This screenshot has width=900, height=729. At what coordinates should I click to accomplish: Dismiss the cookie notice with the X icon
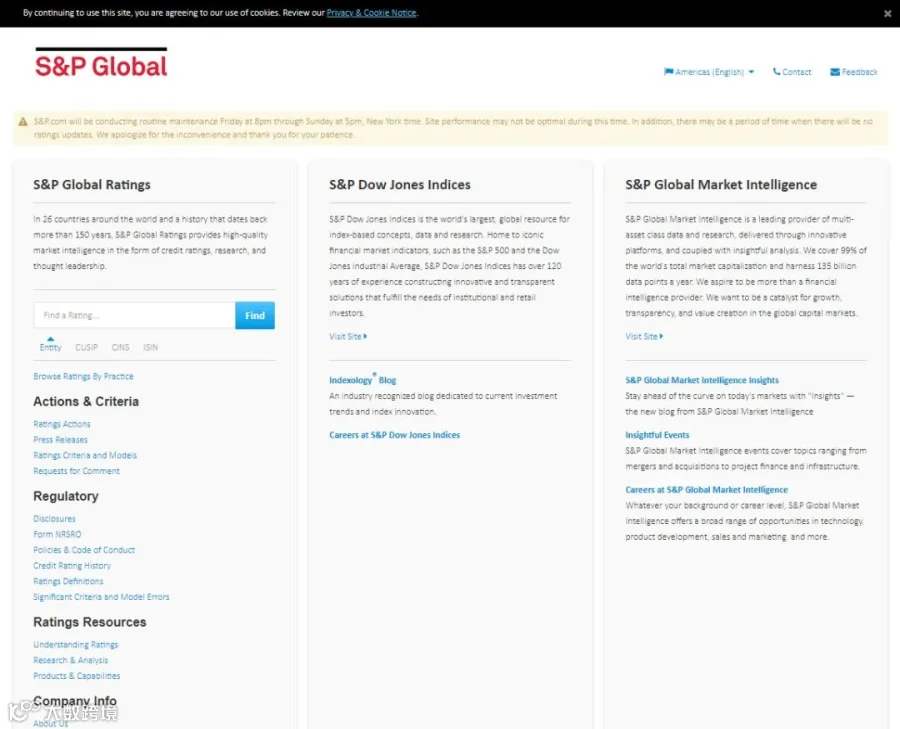[887, 14]
